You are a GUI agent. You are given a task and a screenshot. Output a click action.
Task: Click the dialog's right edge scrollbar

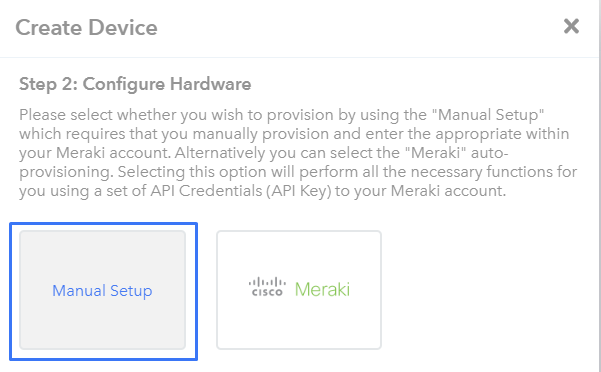click(599, 186)
